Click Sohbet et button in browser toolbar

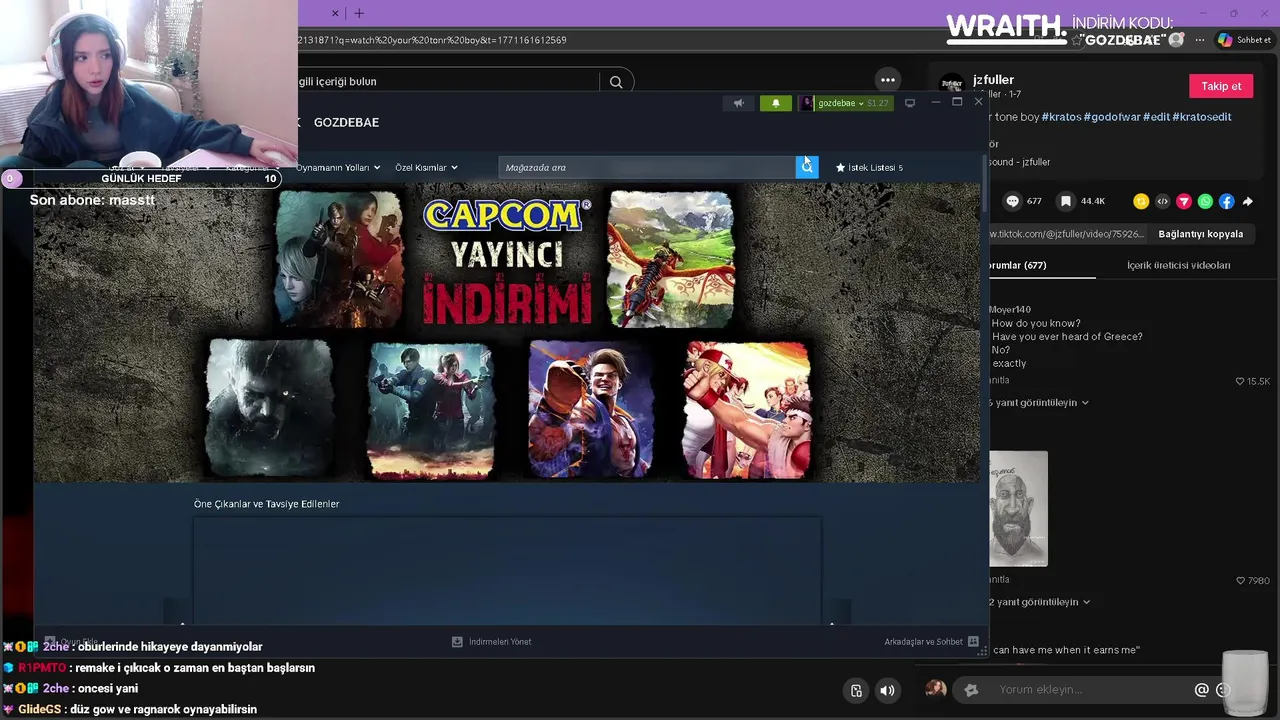1245,40
